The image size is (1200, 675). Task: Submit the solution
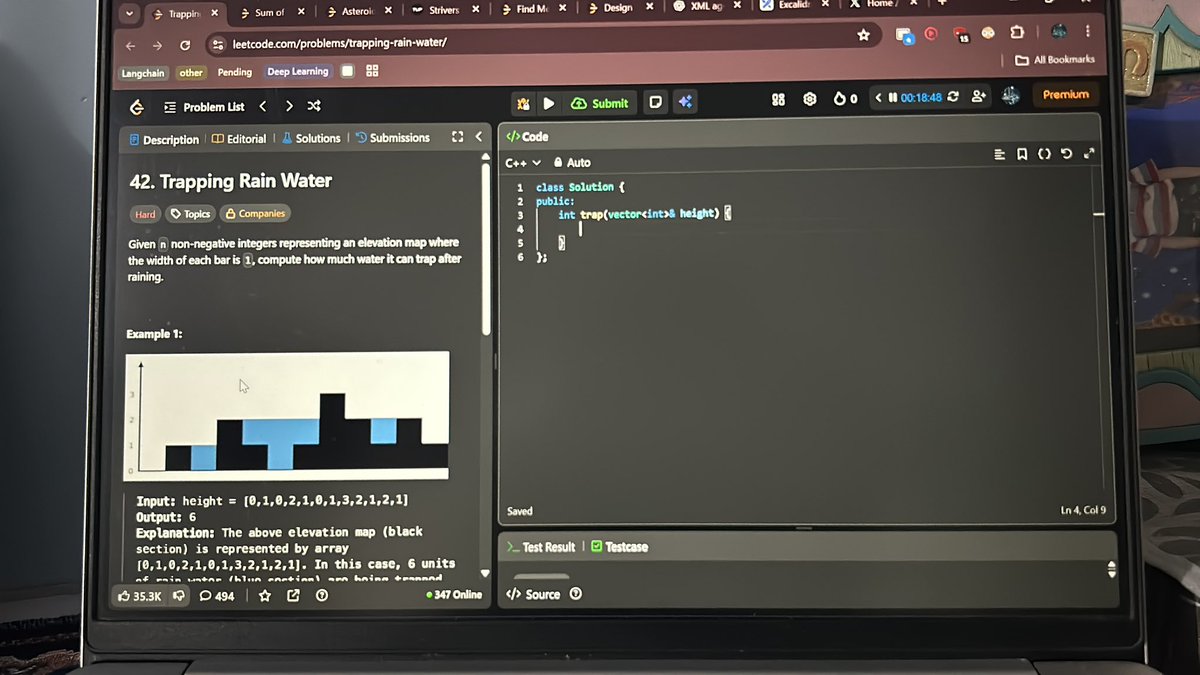coord(600,103)
